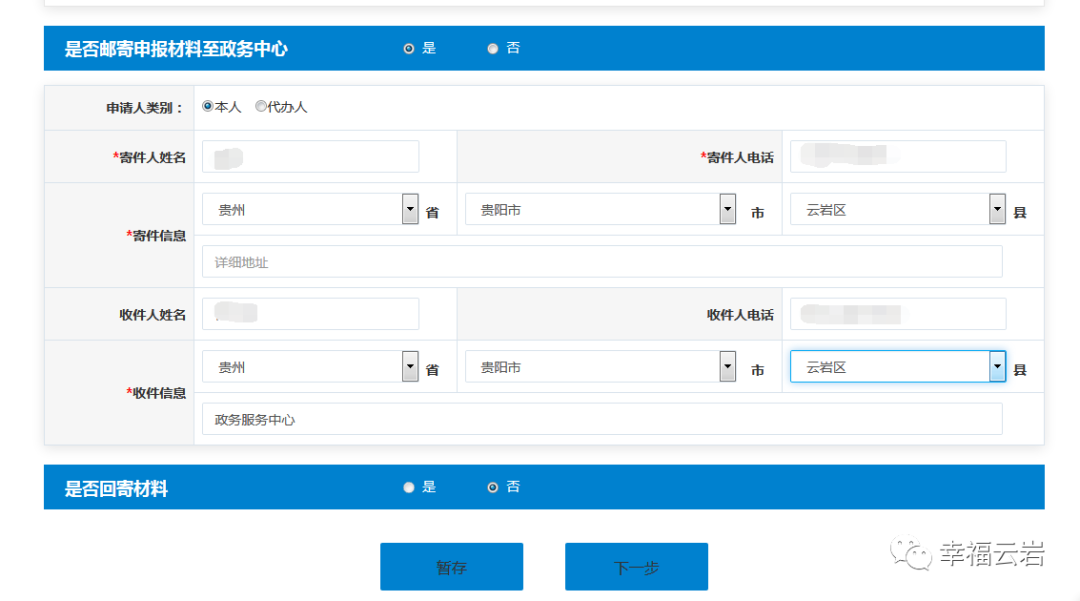This screenshot has width=1080, height=601.
Task: Click into the 收件人电话 input field
Action: (897, 313)
